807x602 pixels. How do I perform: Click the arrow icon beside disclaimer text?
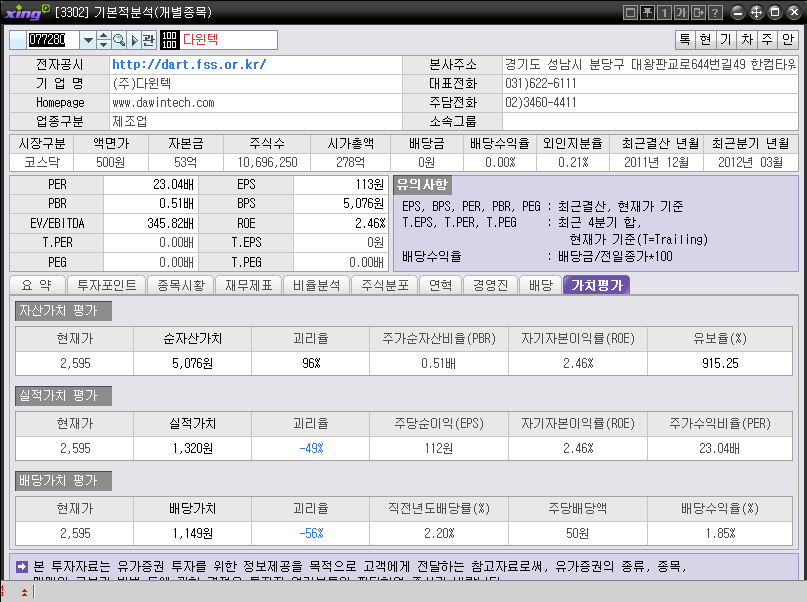(x=22, y=567)
